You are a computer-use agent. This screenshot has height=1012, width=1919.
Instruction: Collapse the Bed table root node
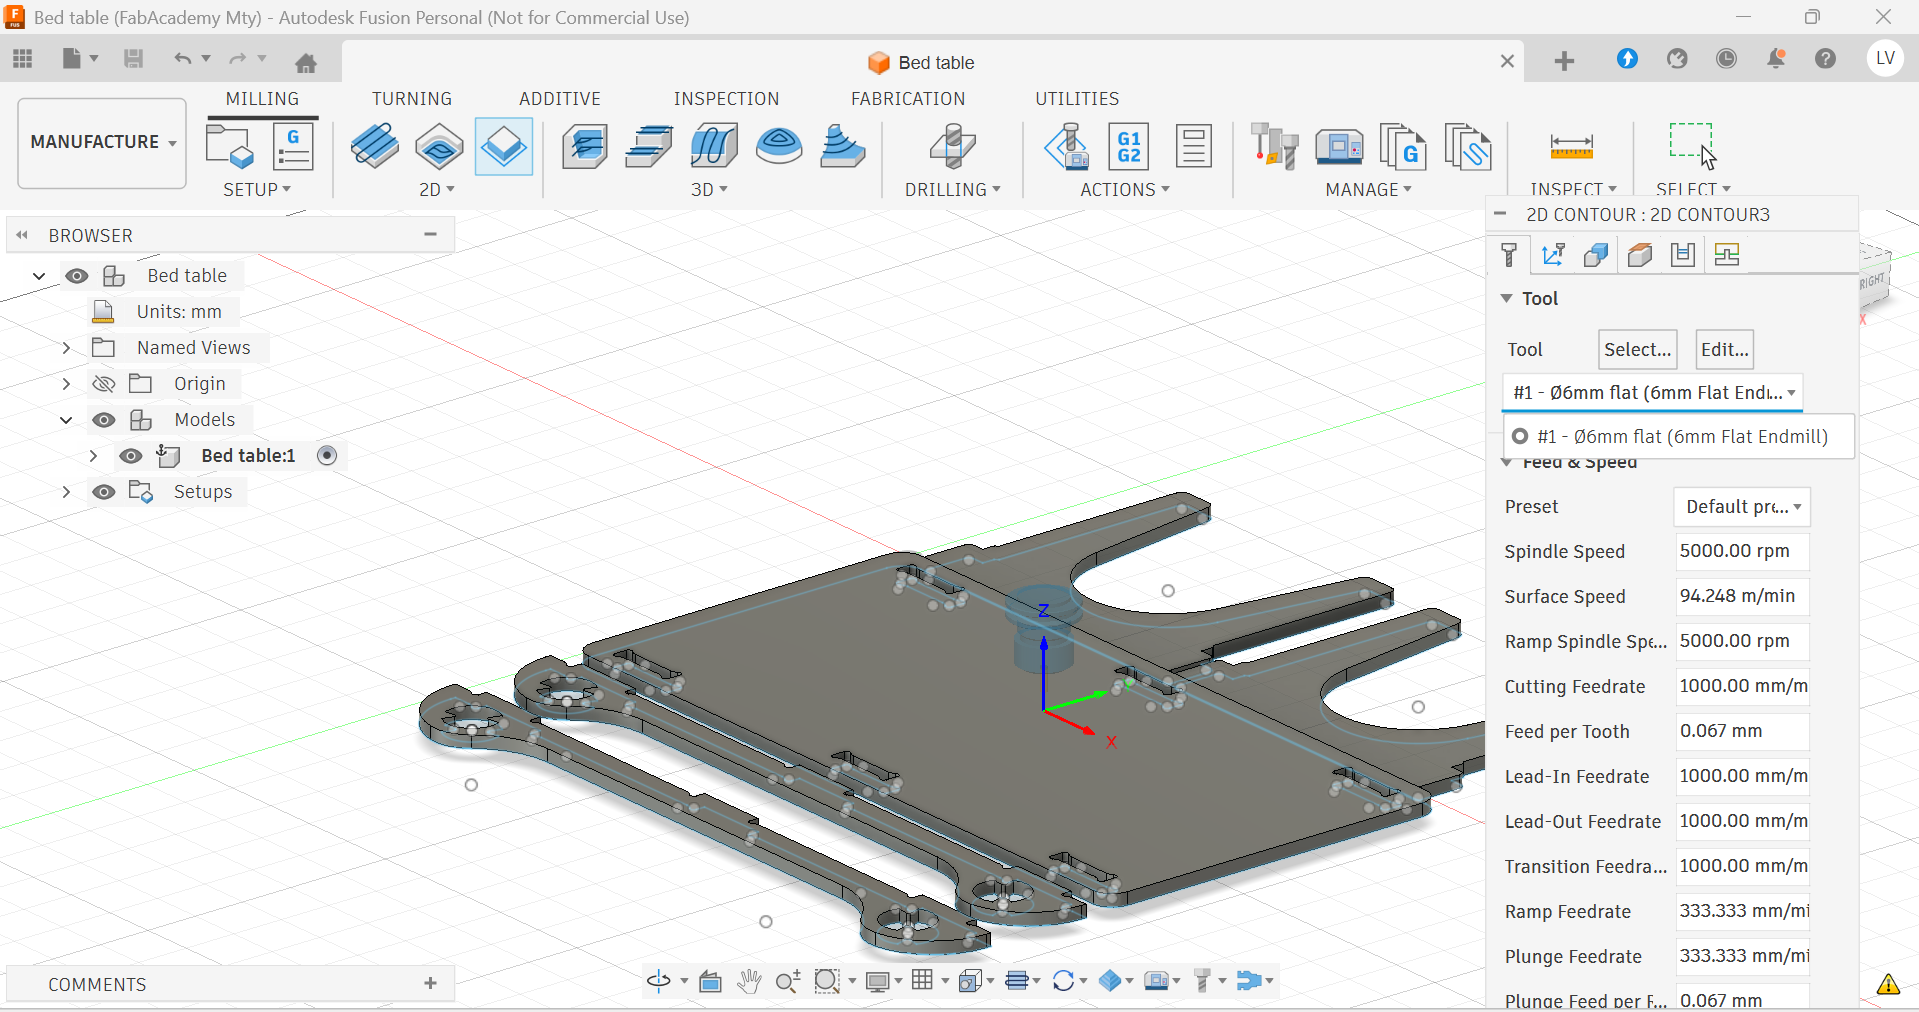pyautogui.click(x=39, y=276)
